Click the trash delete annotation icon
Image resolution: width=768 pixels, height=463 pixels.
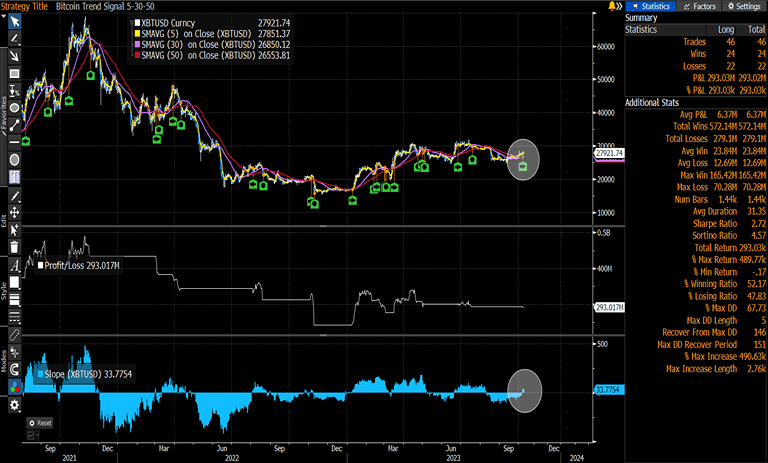(x=15, y=247)
